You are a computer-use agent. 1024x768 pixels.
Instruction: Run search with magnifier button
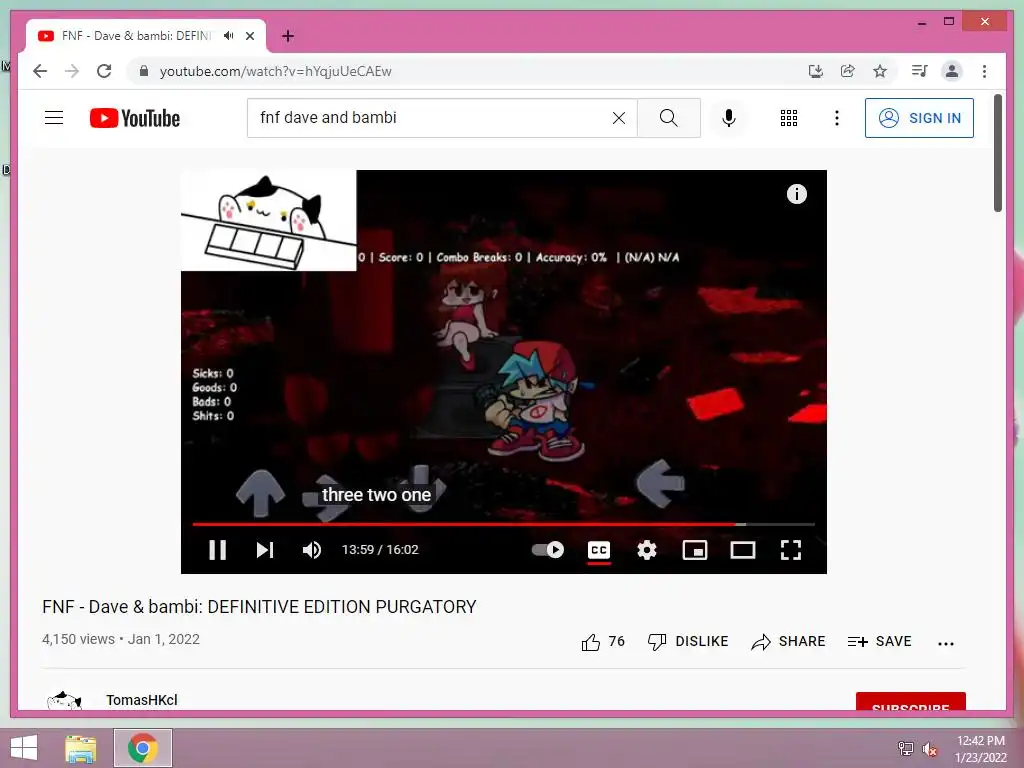tap(669, 118)
